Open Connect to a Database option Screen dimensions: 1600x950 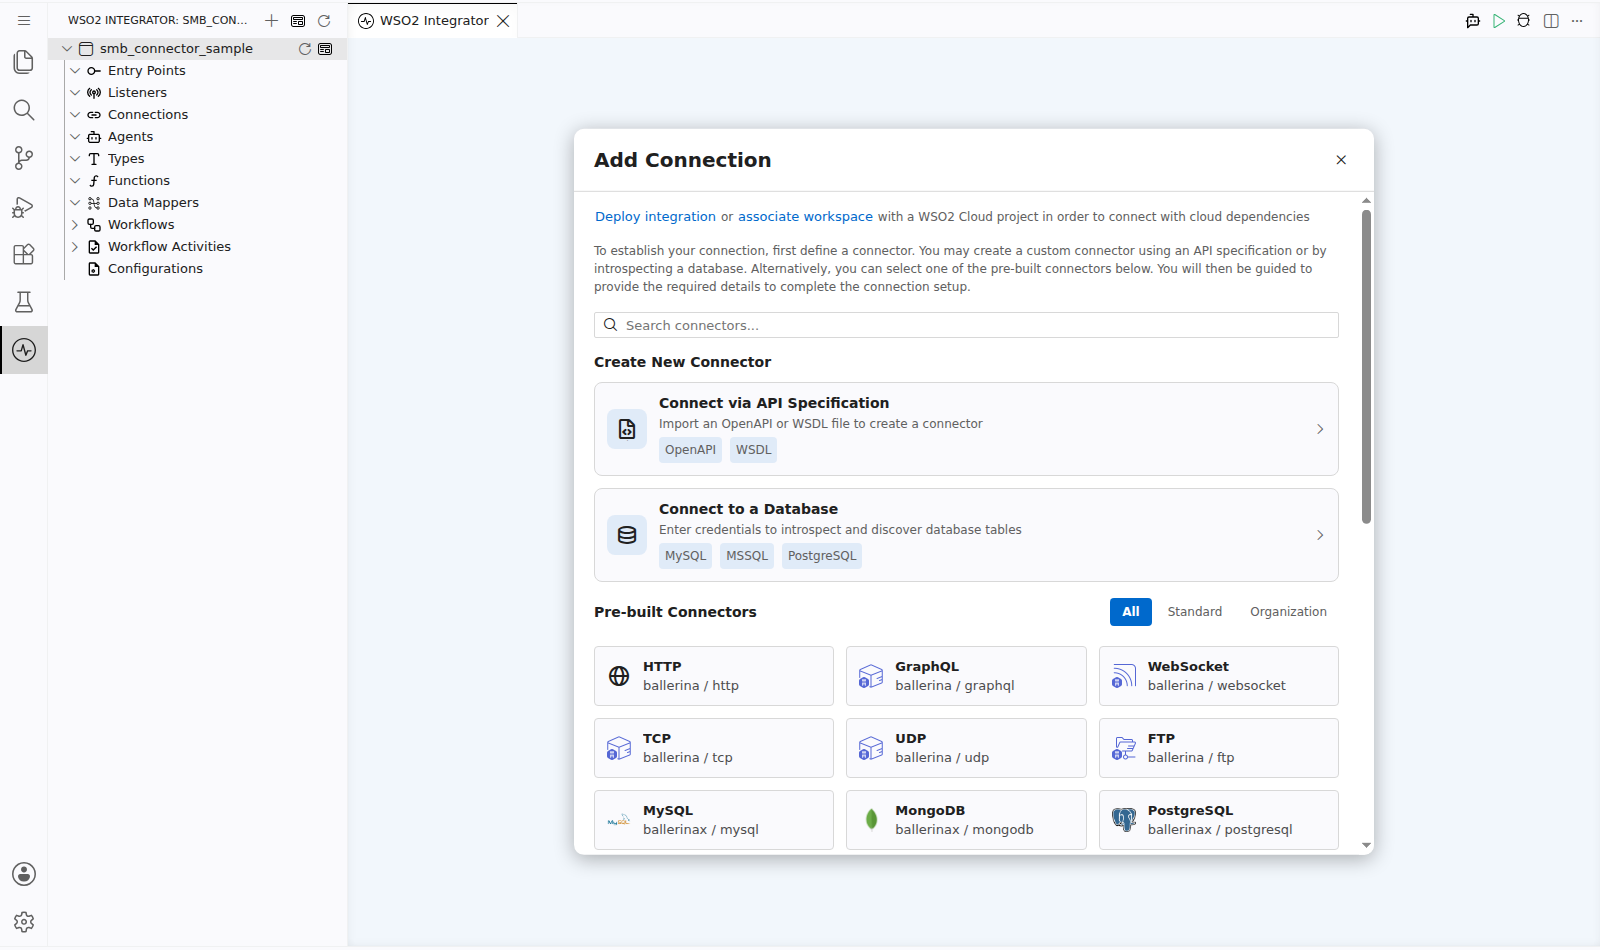click(966, 535)
